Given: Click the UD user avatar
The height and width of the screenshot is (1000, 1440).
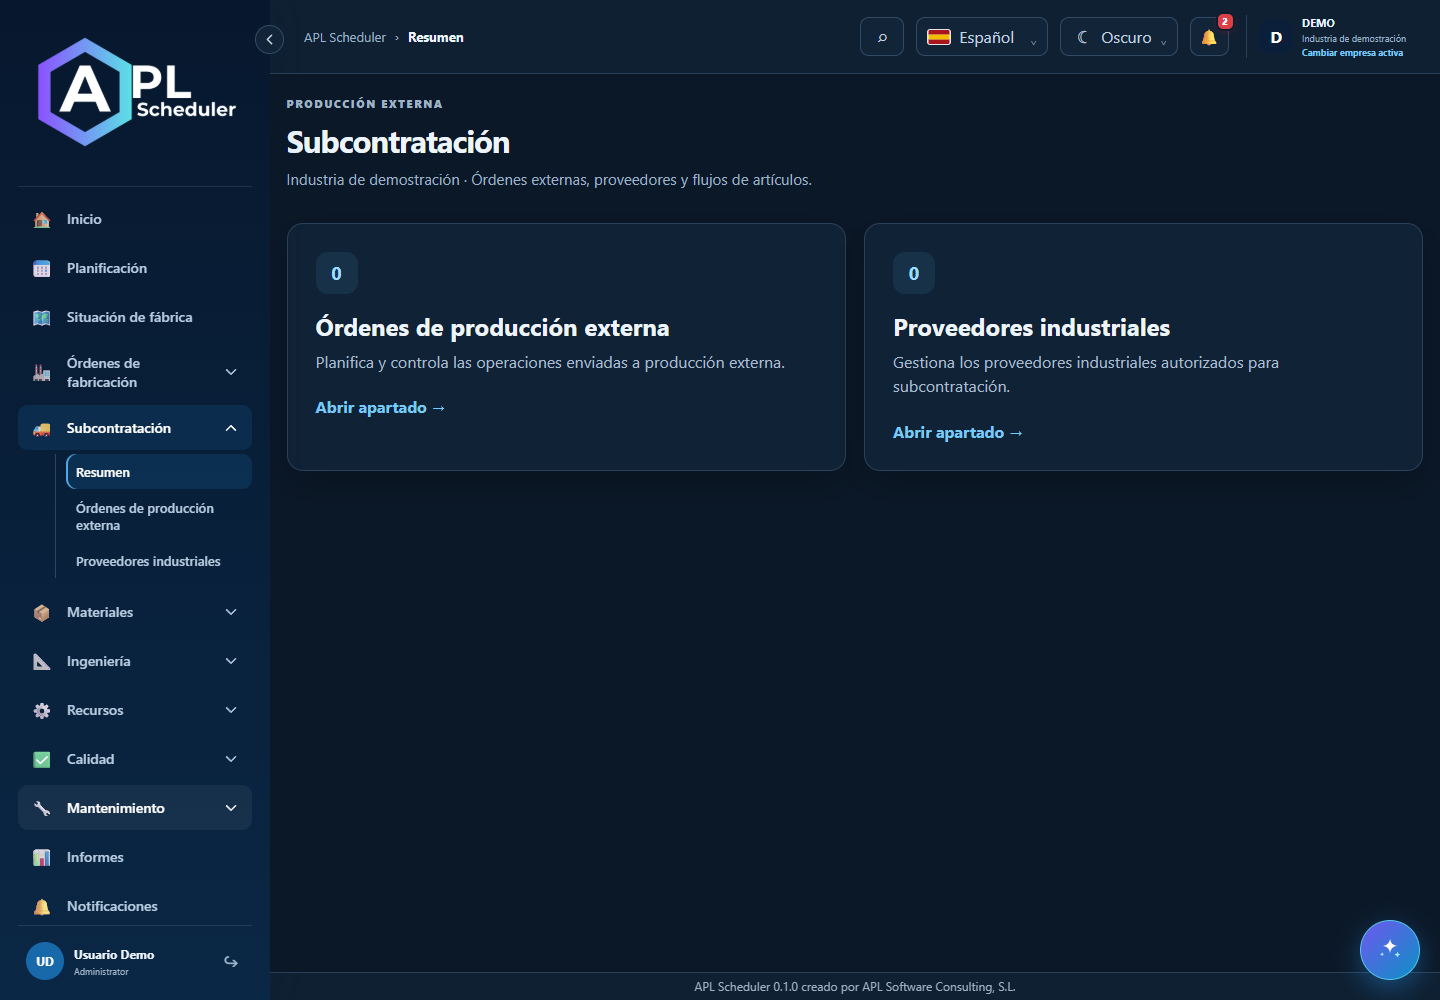Looking at the screenshot, I should point(45,962).
